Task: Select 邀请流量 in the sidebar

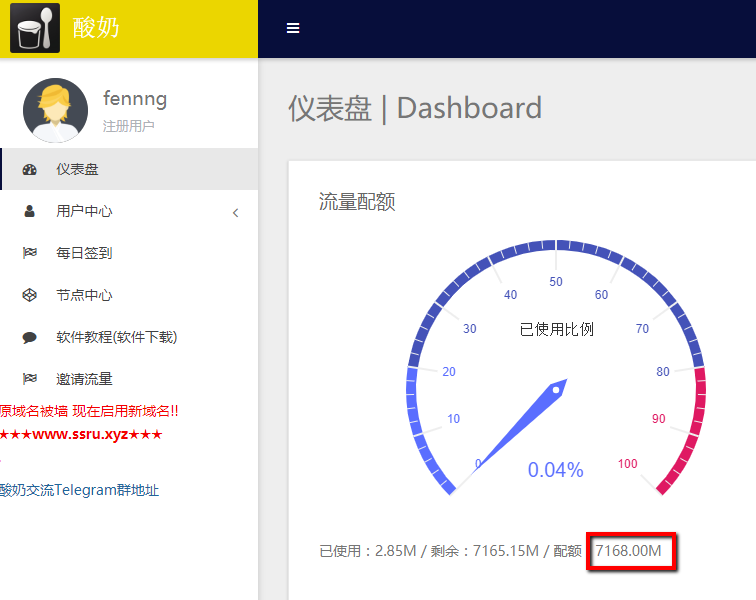Action: (84, 380)
